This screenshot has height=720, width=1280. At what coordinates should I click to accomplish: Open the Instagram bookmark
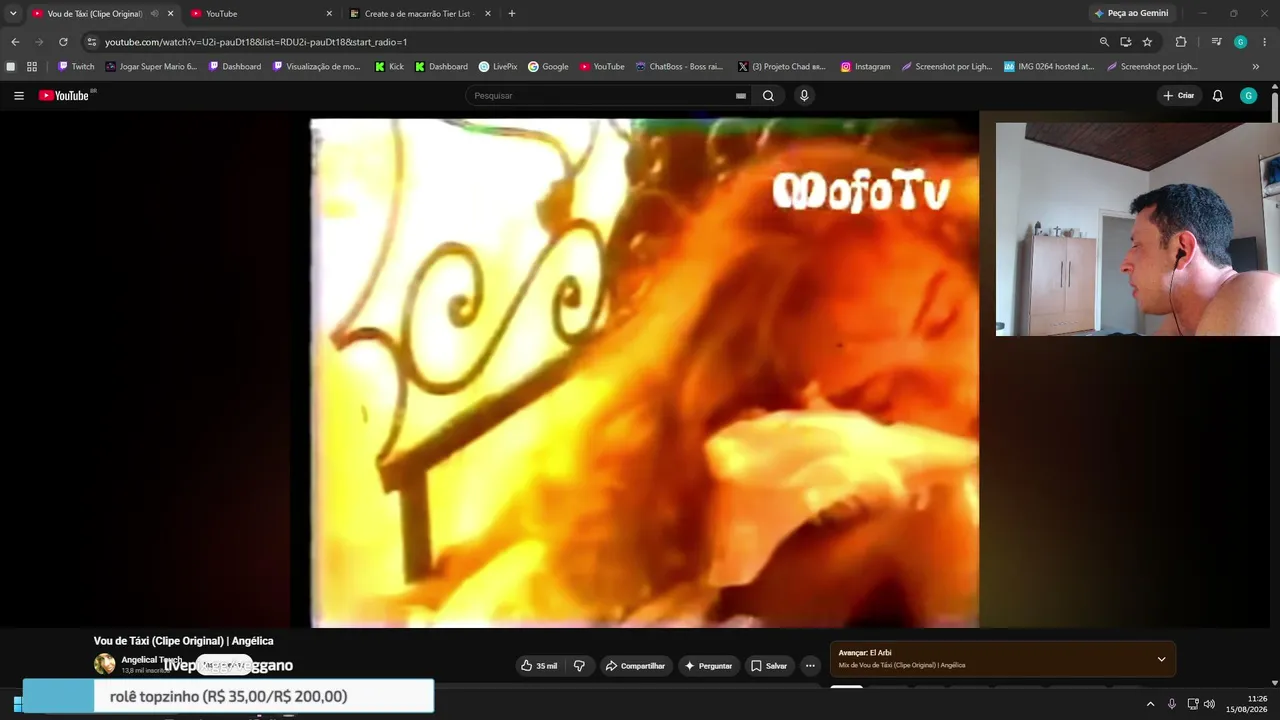coord(865,67)
